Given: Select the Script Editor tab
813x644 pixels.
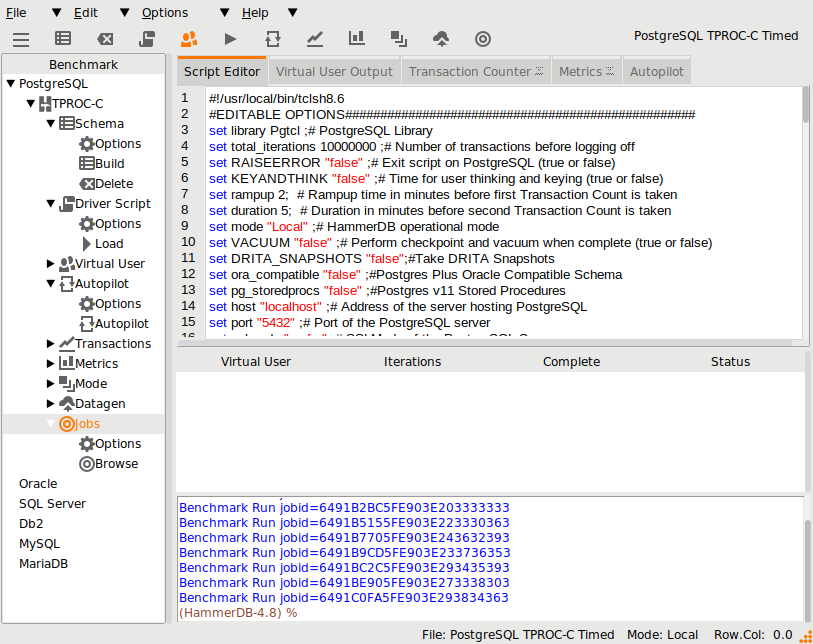Looking at the screenshot, I should (222, 72).
